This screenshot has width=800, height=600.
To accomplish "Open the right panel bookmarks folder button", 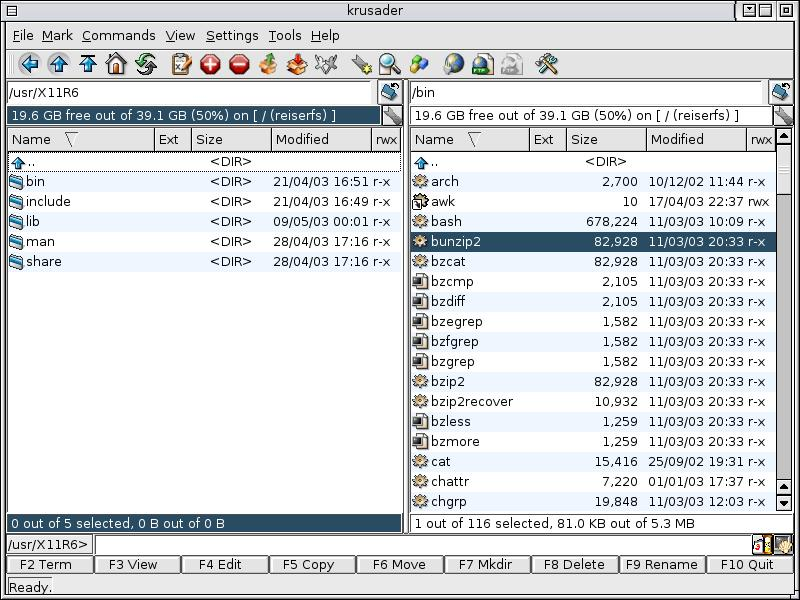I will coord(782,93).
